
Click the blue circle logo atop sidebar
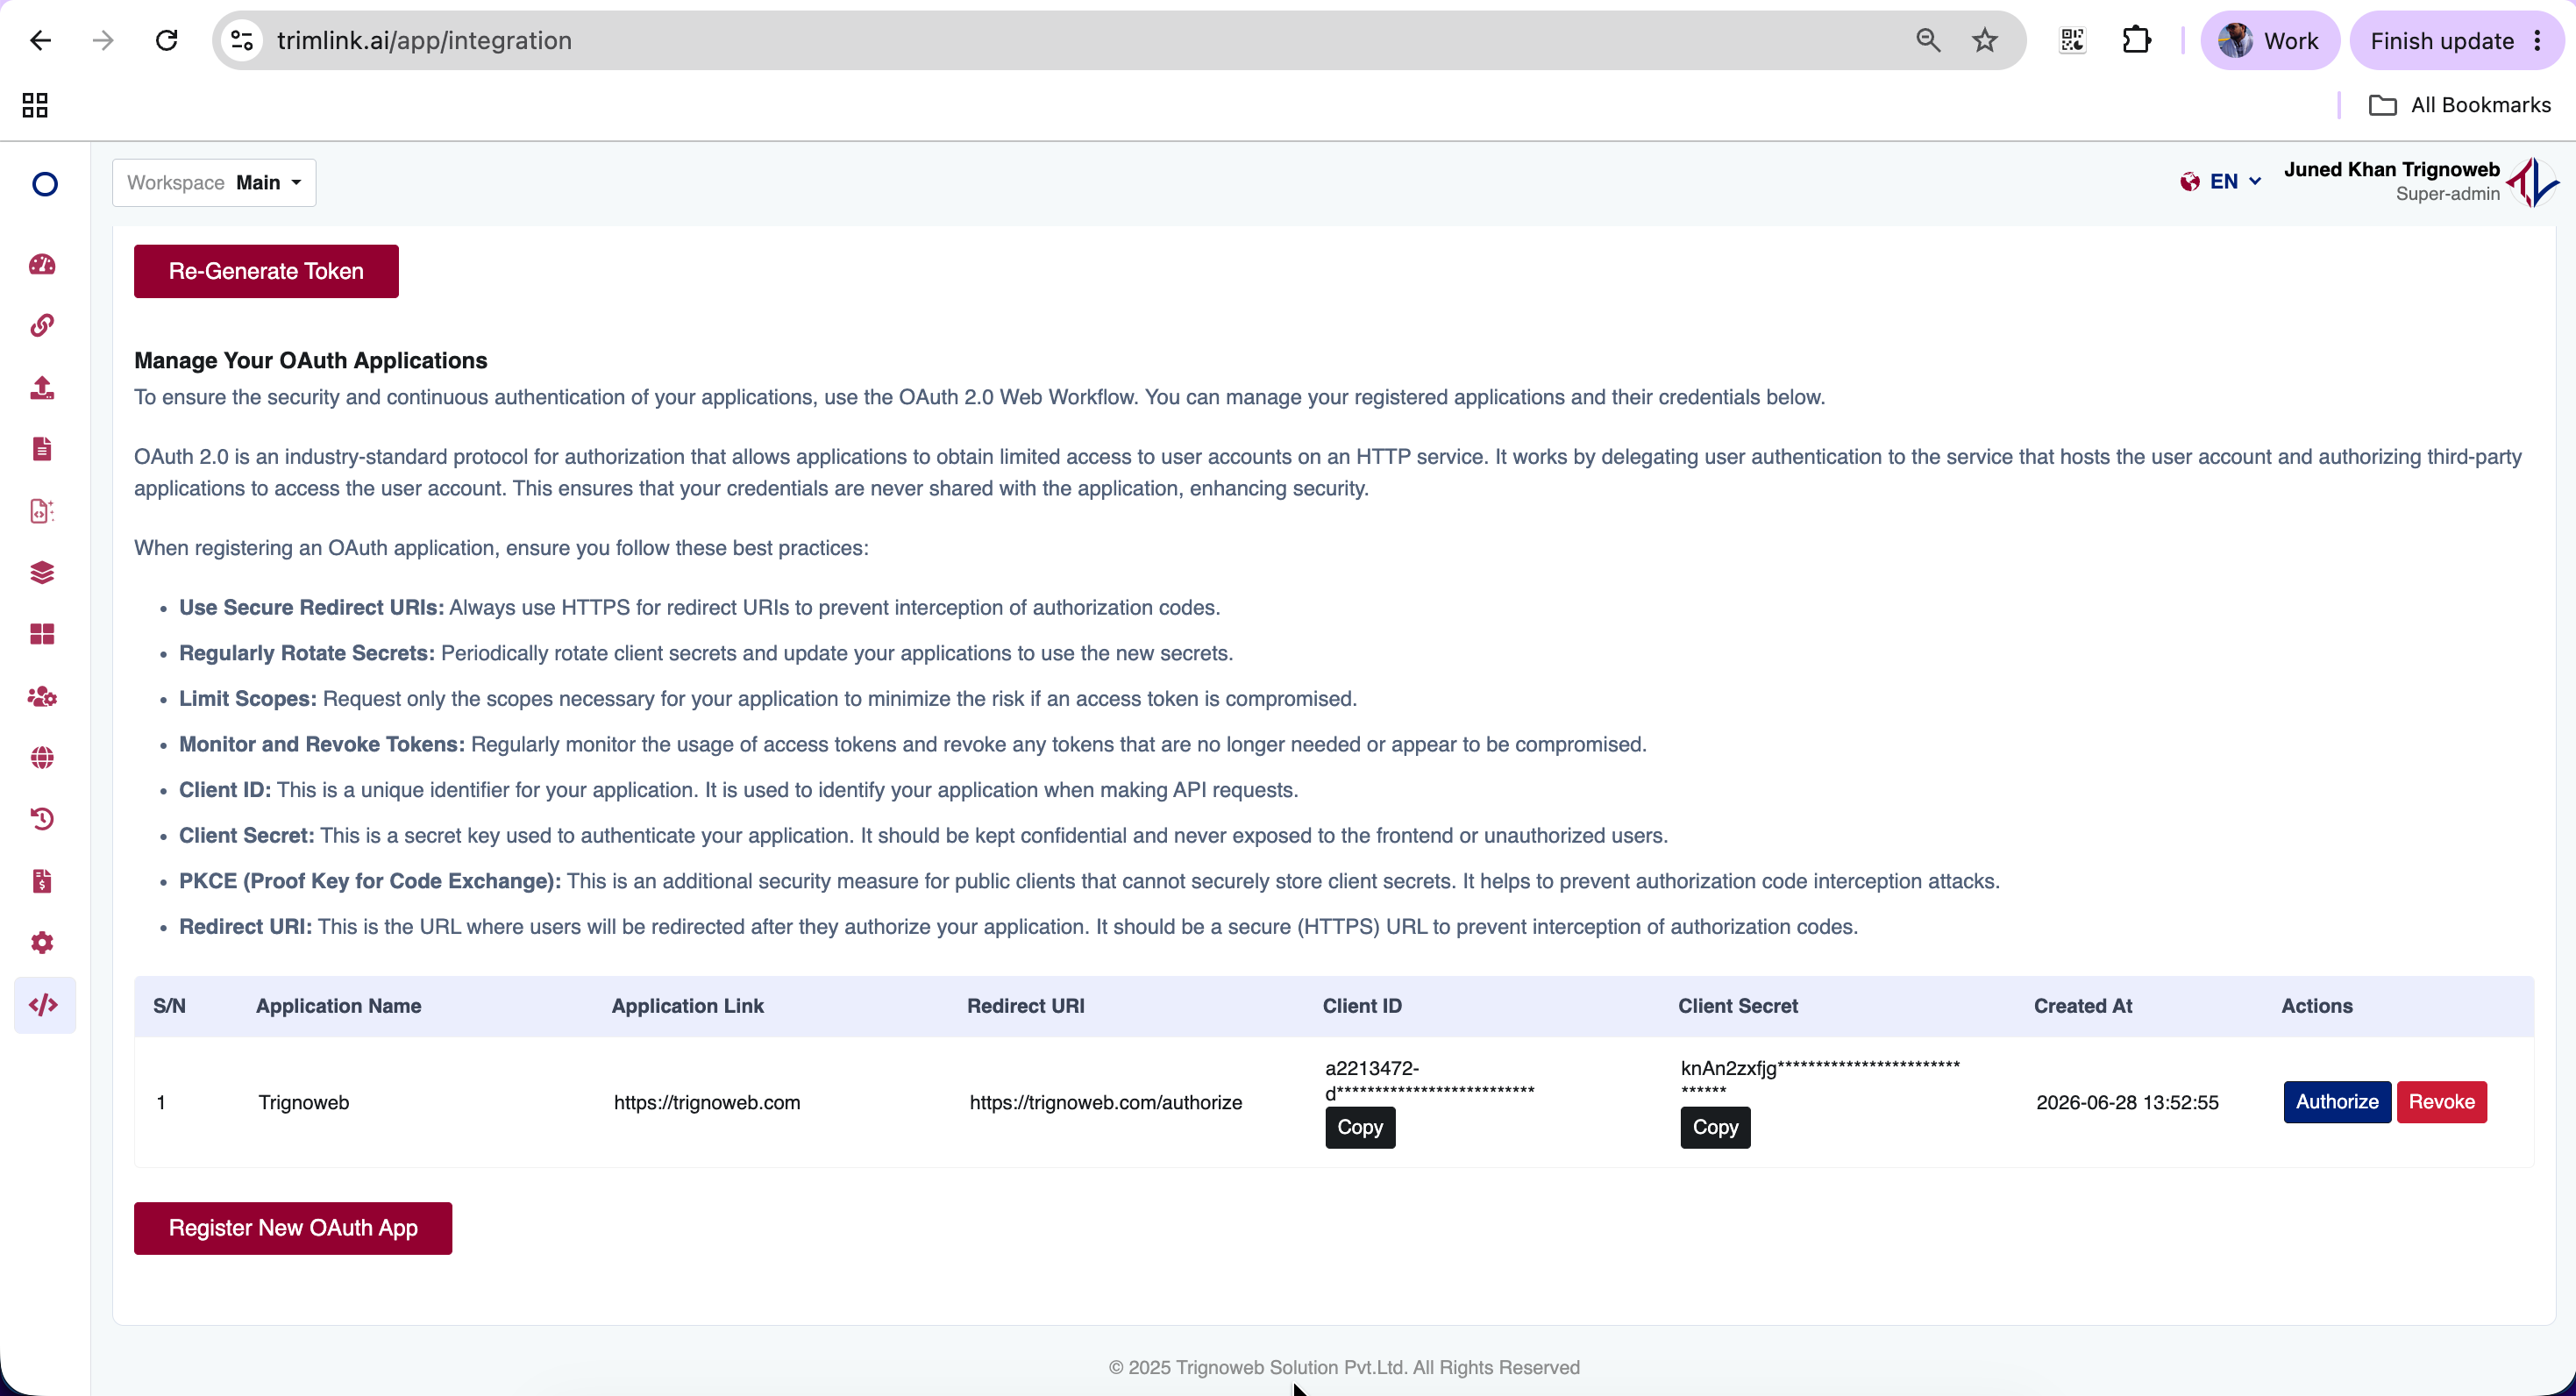click(45, 184)
